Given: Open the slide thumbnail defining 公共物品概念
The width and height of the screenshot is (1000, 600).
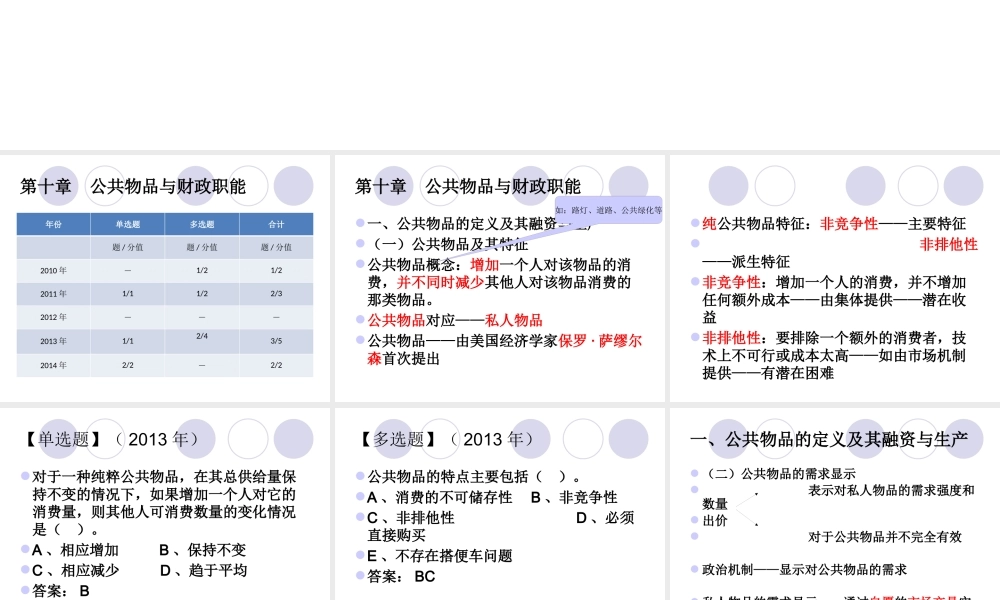Looking at the screenshot, I should tap(499, 278).
